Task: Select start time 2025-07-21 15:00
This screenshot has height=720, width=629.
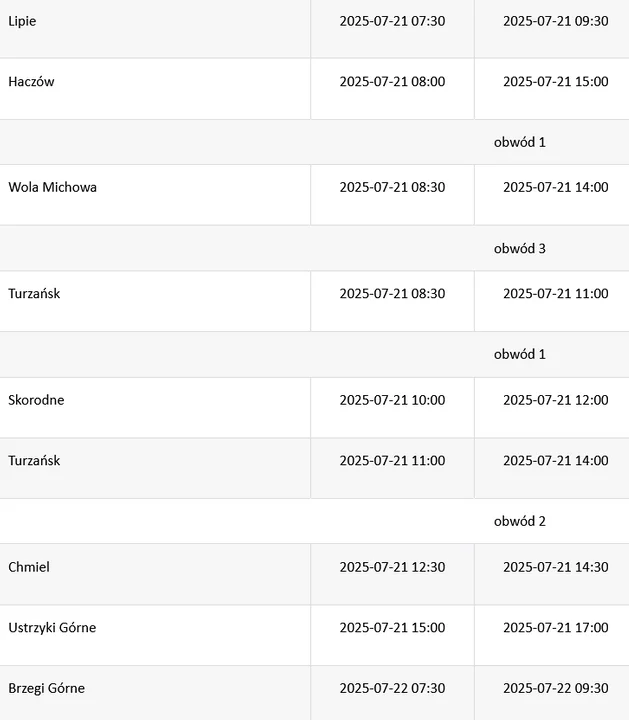Action: (392, 628)
